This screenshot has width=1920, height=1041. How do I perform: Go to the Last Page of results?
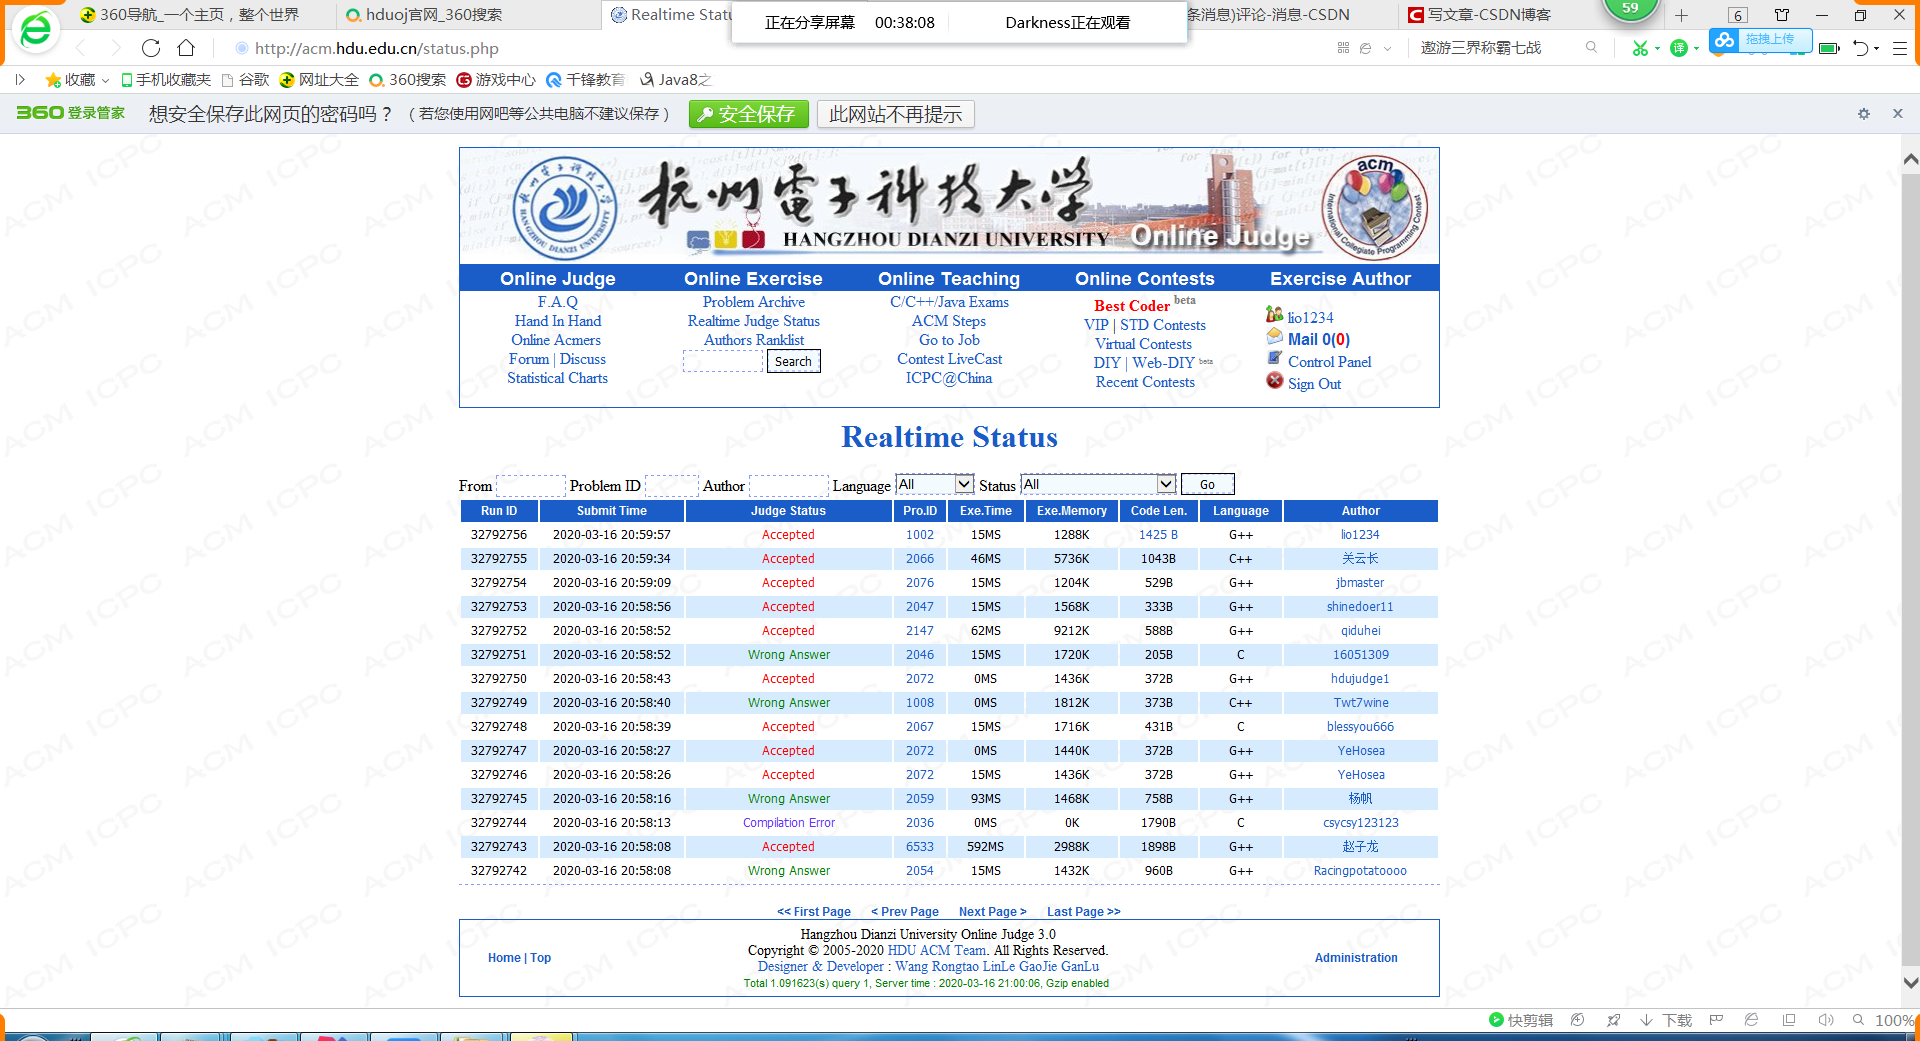pyautogui.click(x=1082, y=911)
